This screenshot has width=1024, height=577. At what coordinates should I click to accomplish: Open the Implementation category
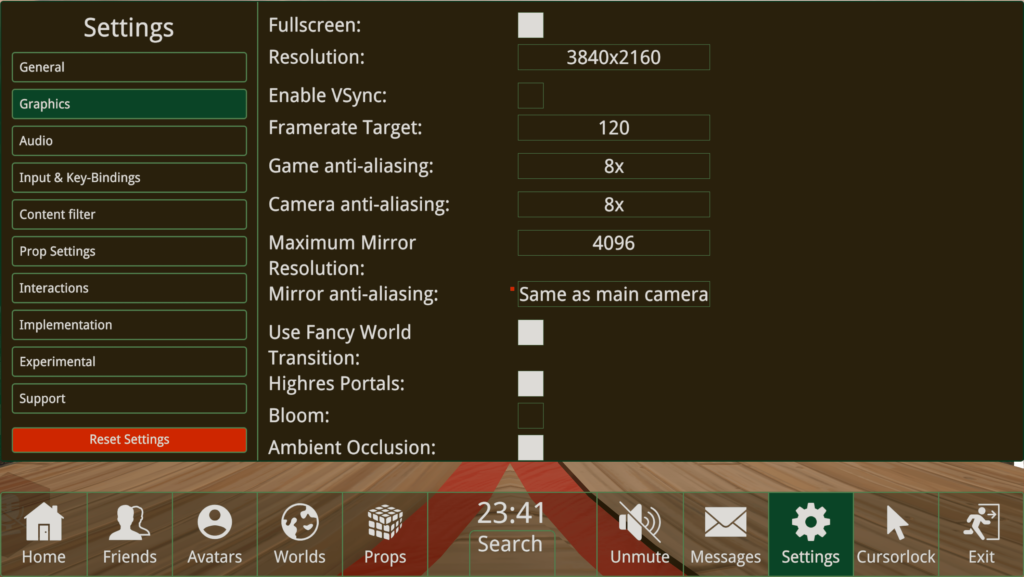(129, 325)
